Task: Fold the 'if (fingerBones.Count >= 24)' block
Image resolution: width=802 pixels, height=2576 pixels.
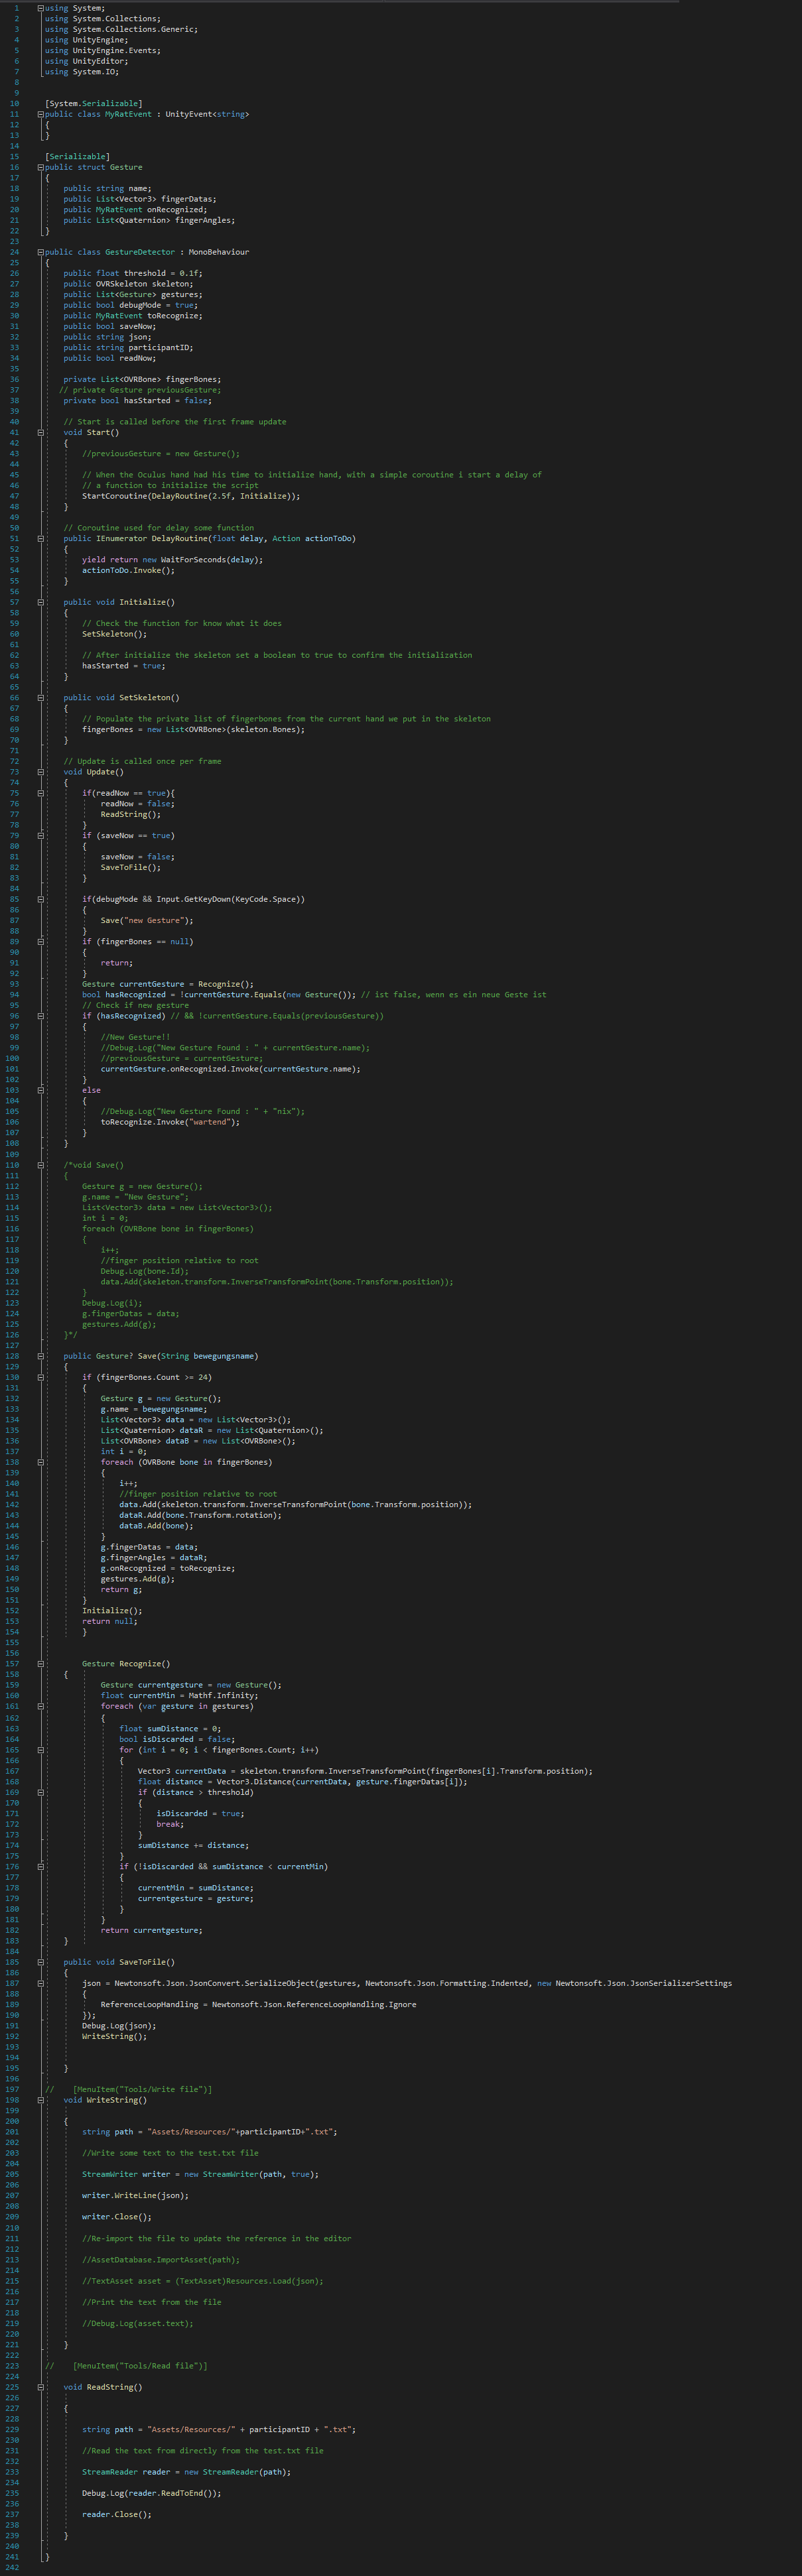Action: (41, 1377)
